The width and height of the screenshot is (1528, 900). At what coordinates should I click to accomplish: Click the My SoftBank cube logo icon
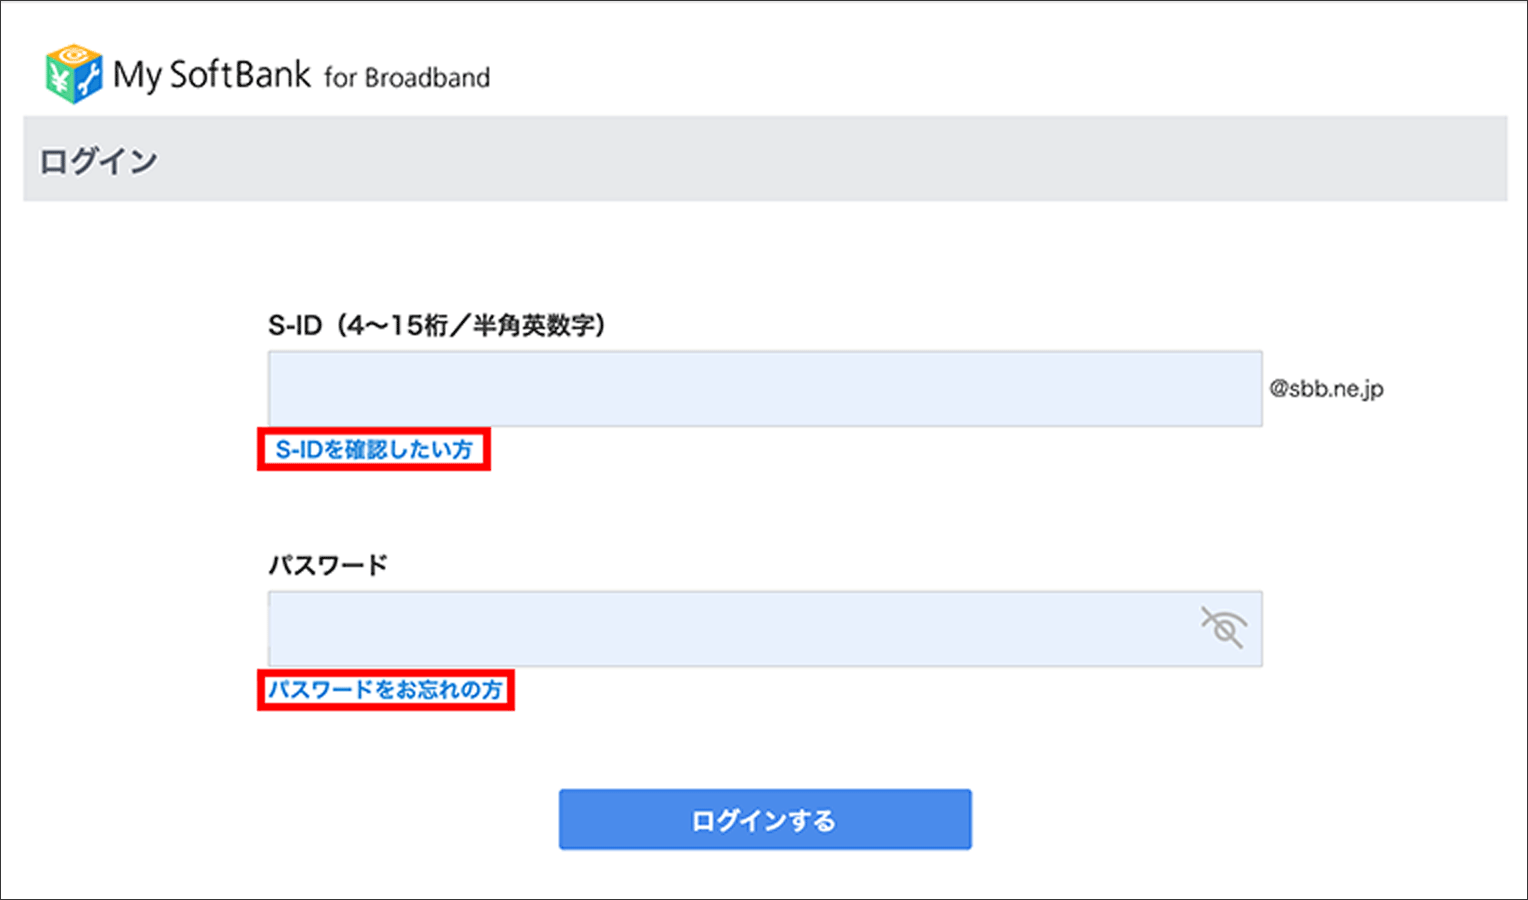click(73, 74)
